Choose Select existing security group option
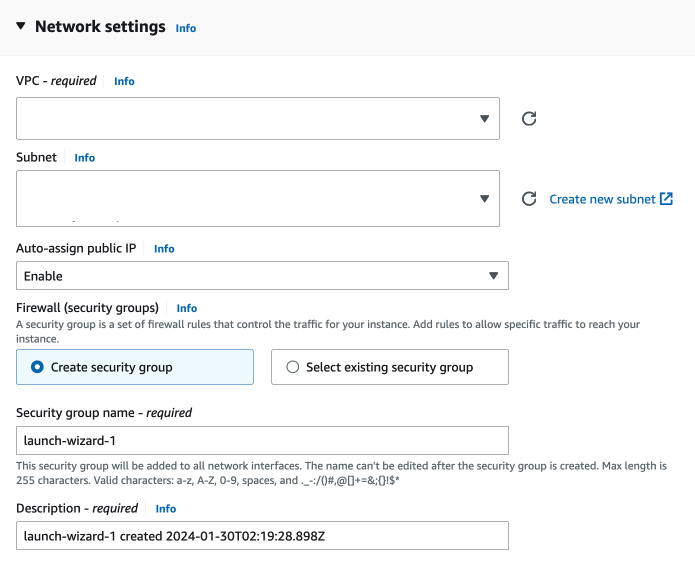Screen dimensions: 695x564 (293, 367)
